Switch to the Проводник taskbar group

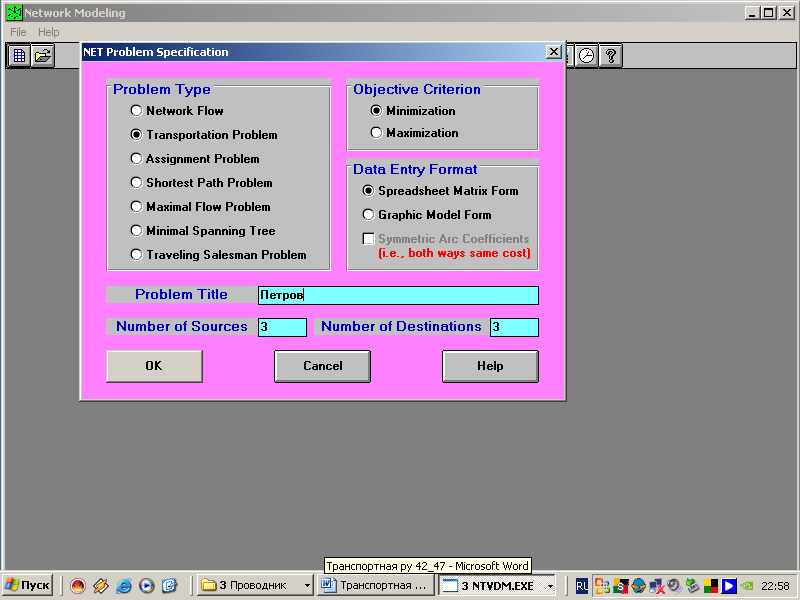pos(255,585)
